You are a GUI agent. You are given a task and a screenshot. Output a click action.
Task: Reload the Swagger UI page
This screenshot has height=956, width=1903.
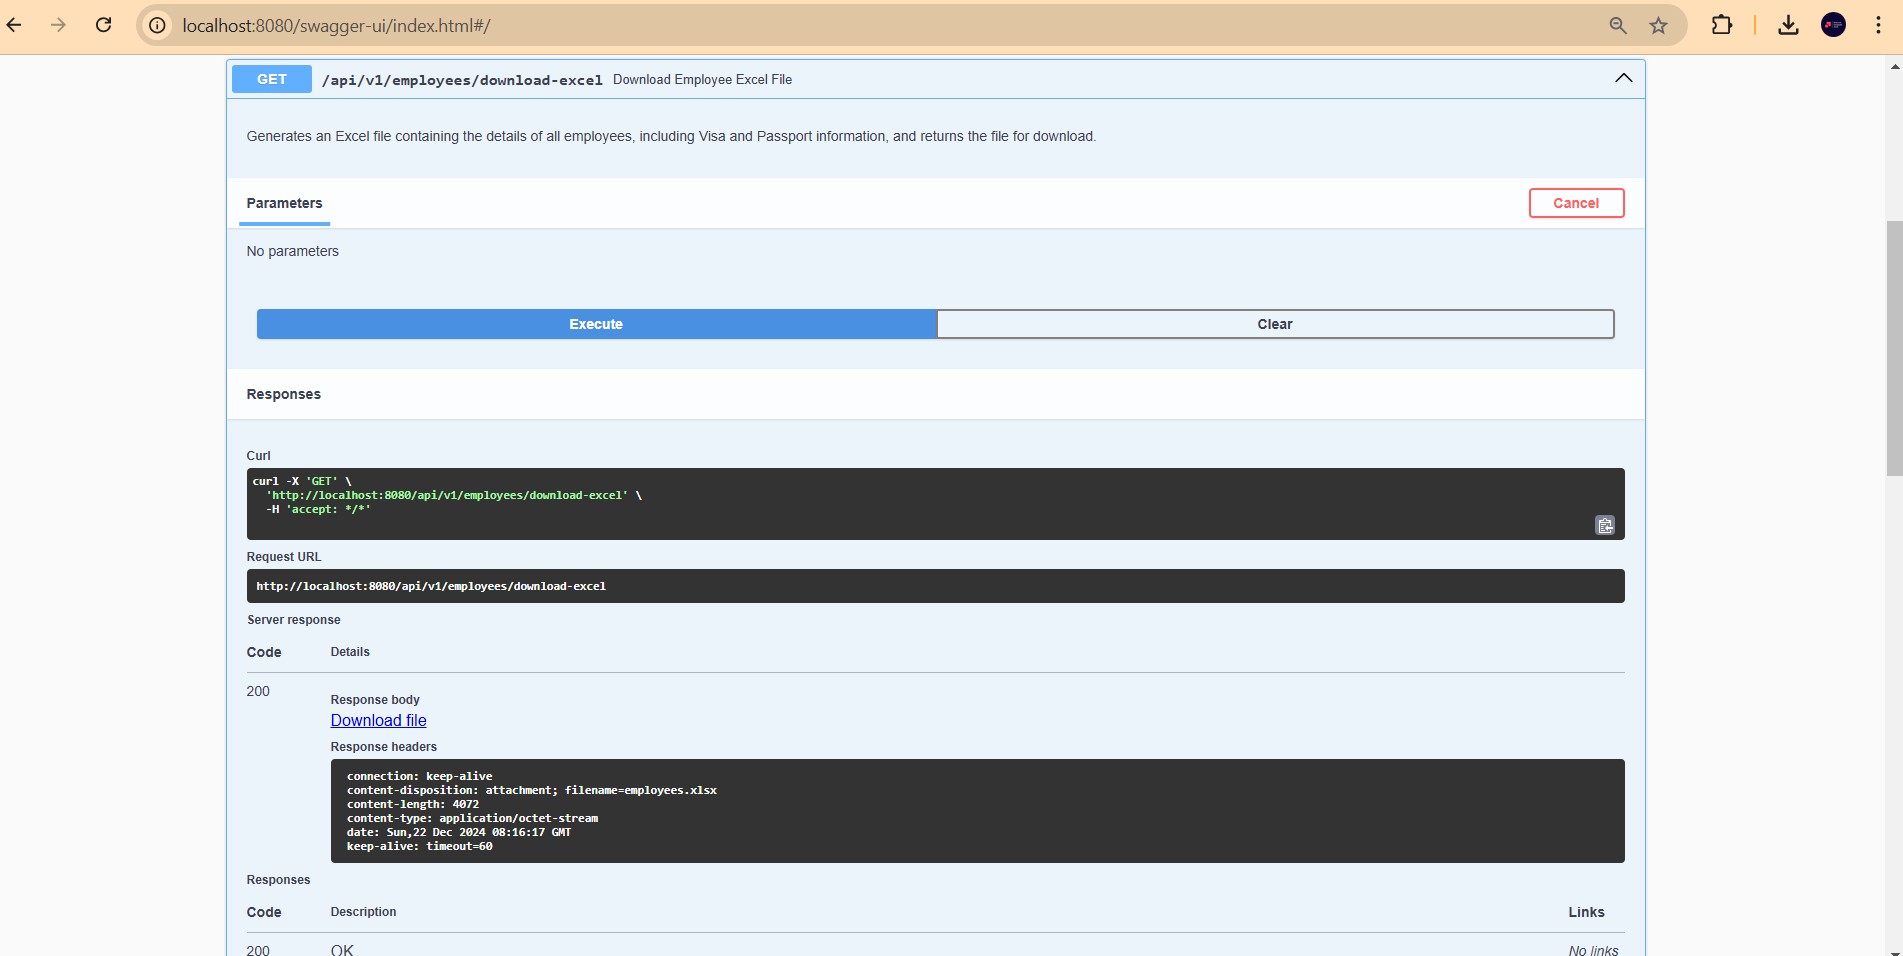pos(103,25)
